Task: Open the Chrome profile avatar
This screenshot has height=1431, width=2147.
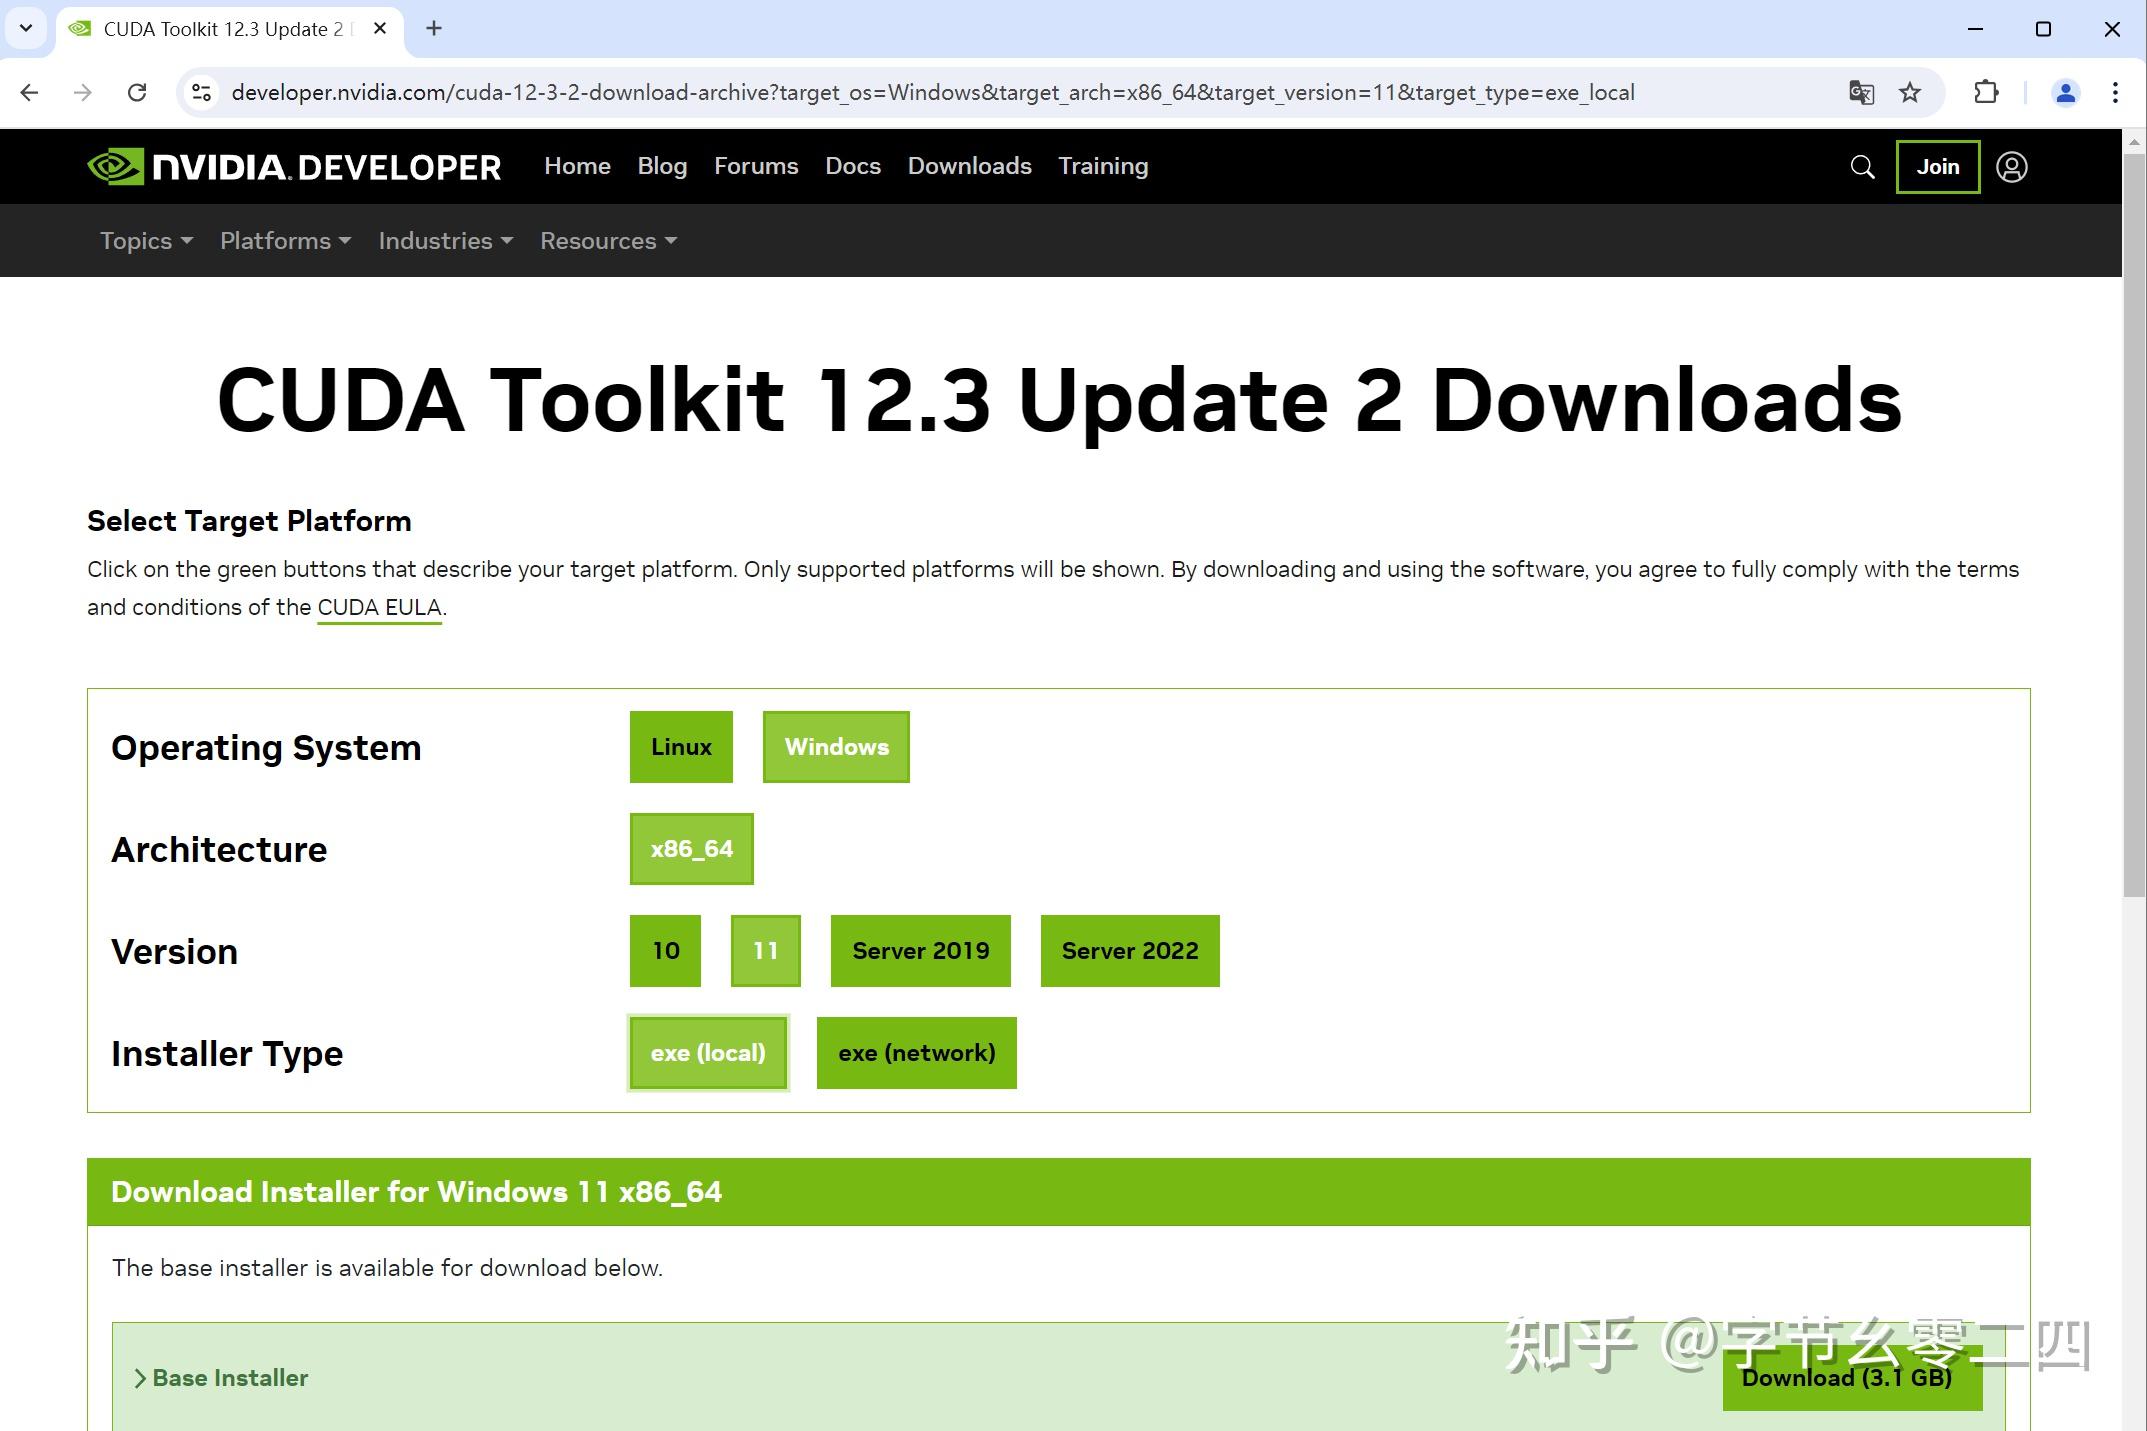Action: coord(2065,93)
